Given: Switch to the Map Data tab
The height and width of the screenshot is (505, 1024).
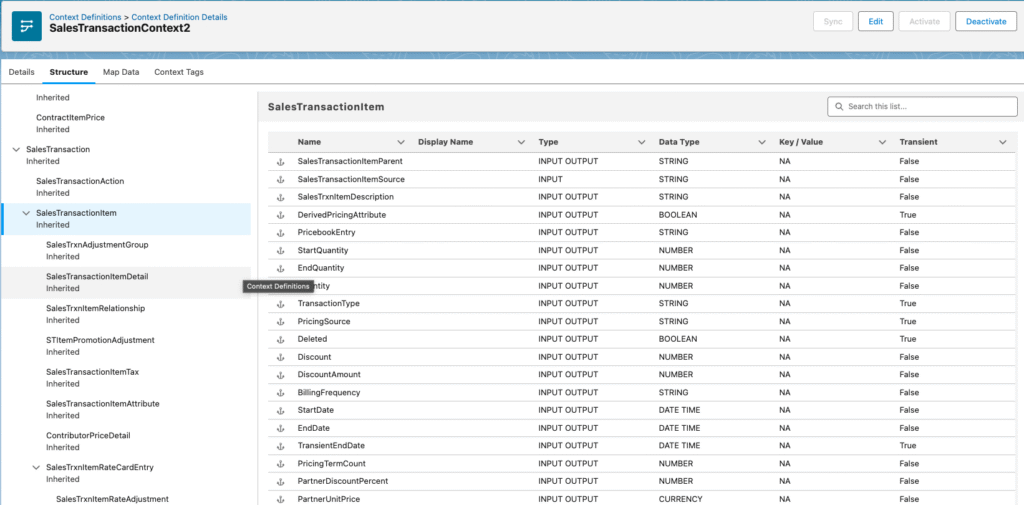Looking at the screenshot, I should point(121,72).
